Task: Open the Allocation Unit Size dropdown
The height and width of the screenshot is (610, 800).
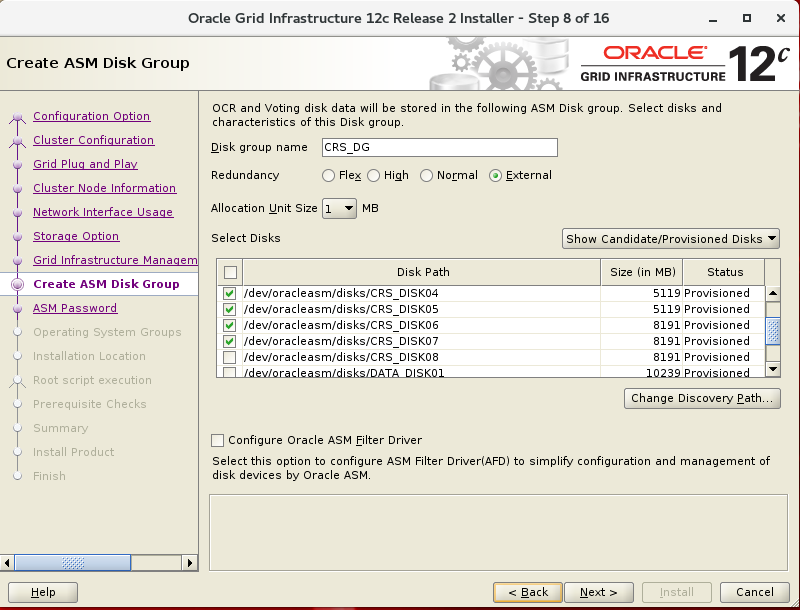Action: point(339,208)
